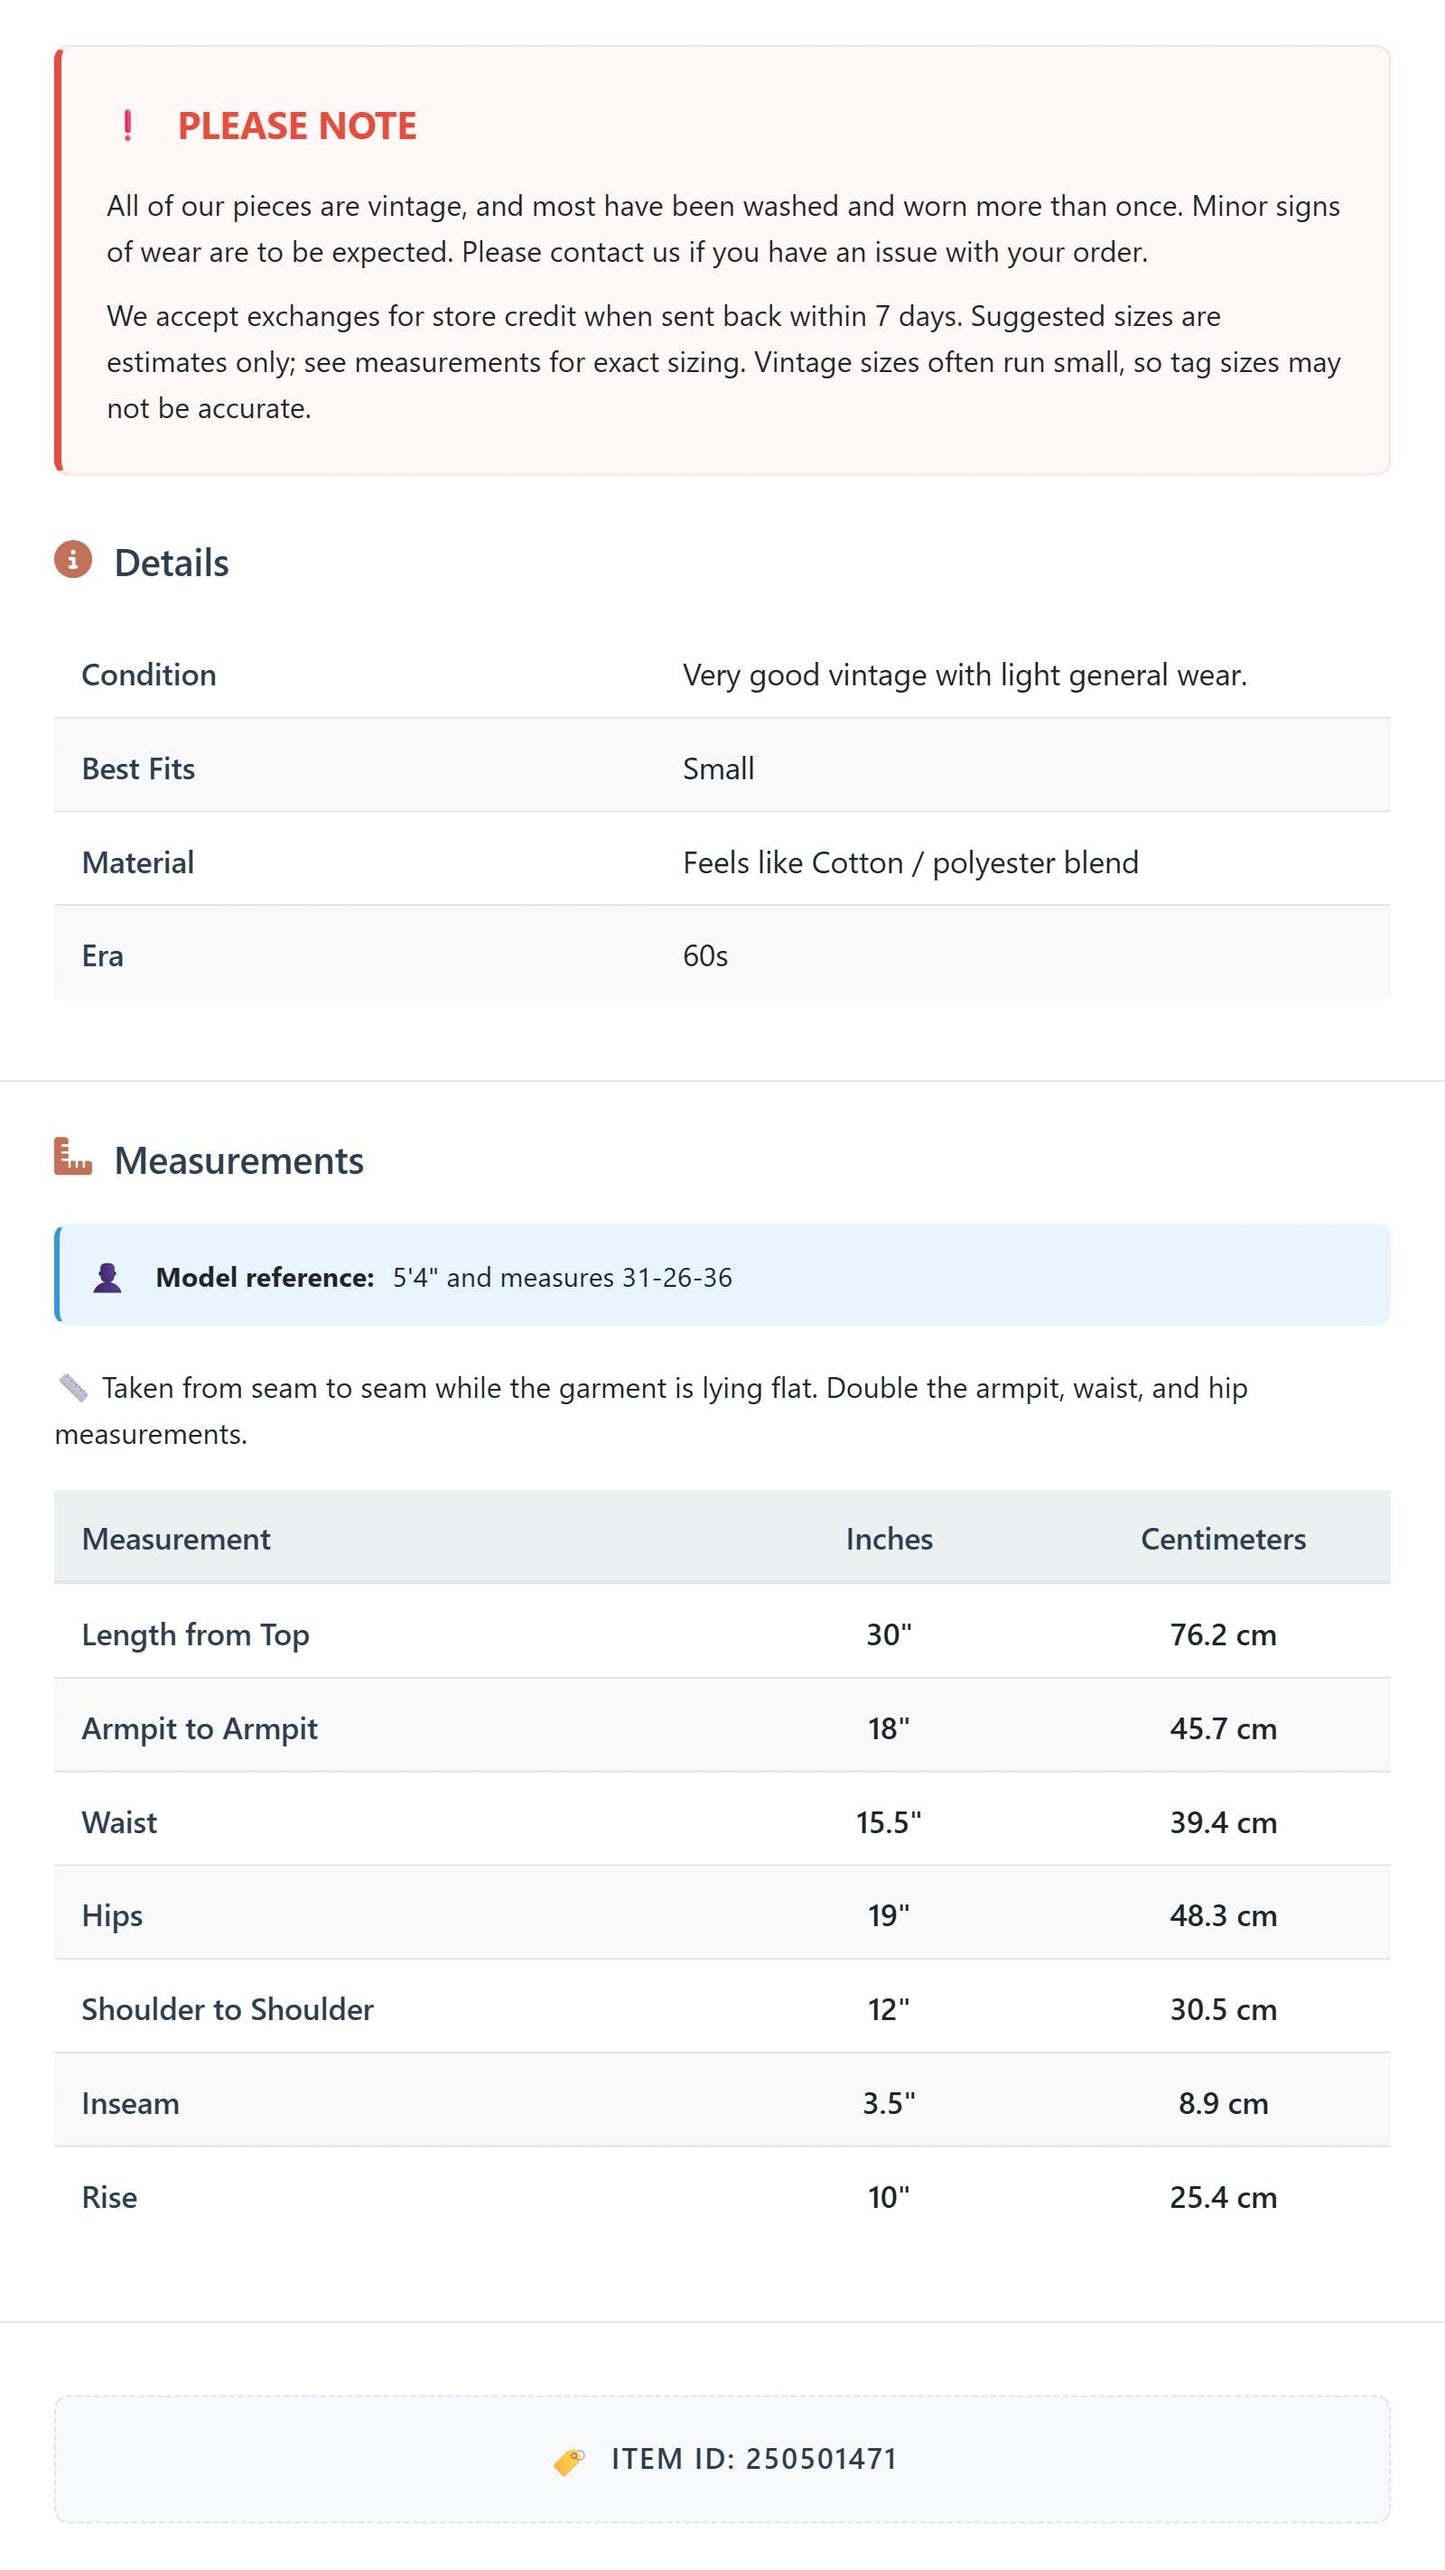Select the Waist 15.5" inches cell
This screenshot has width=1445, height=2570.
[x=889, y=1822]
